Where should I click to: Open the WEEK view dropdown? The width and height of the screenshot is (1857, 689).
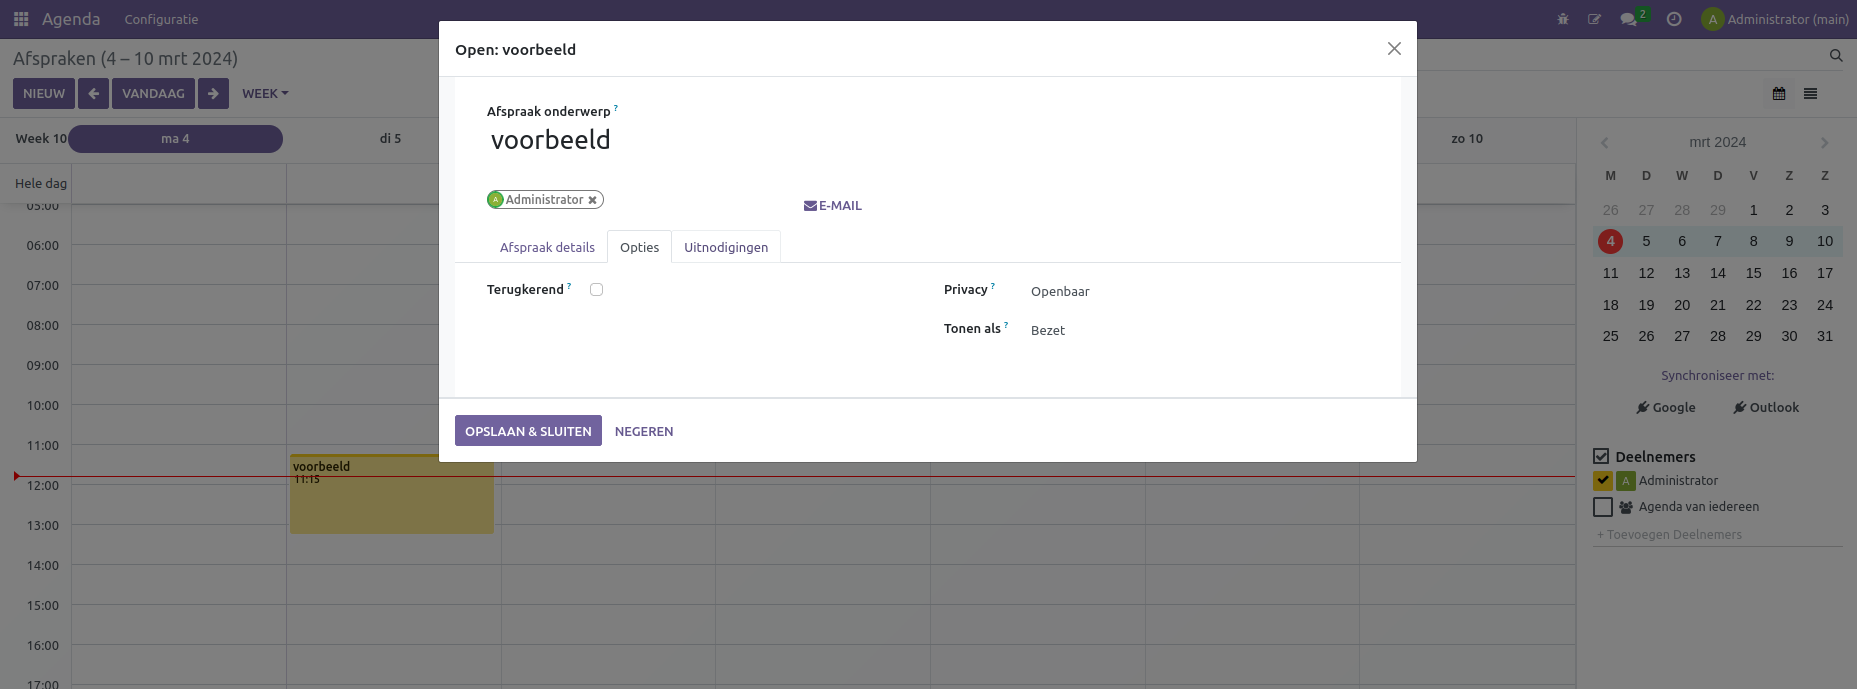[265, 94]
